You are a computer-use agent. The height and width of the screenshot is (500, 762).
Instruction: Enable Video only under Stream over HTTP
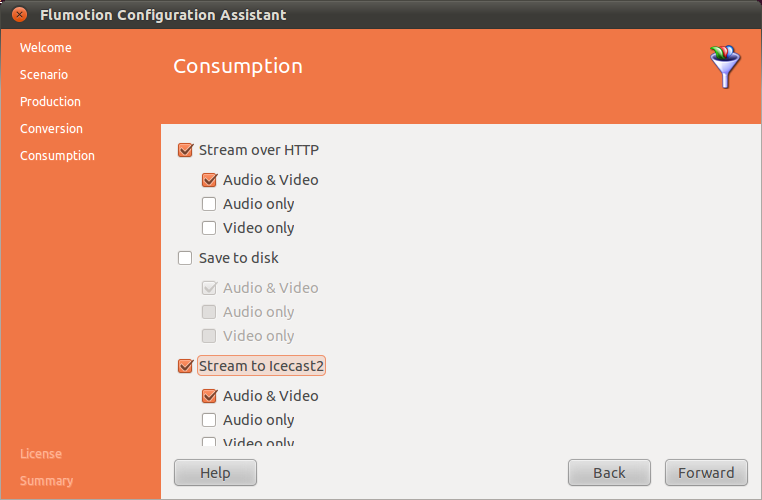(209, 229)
